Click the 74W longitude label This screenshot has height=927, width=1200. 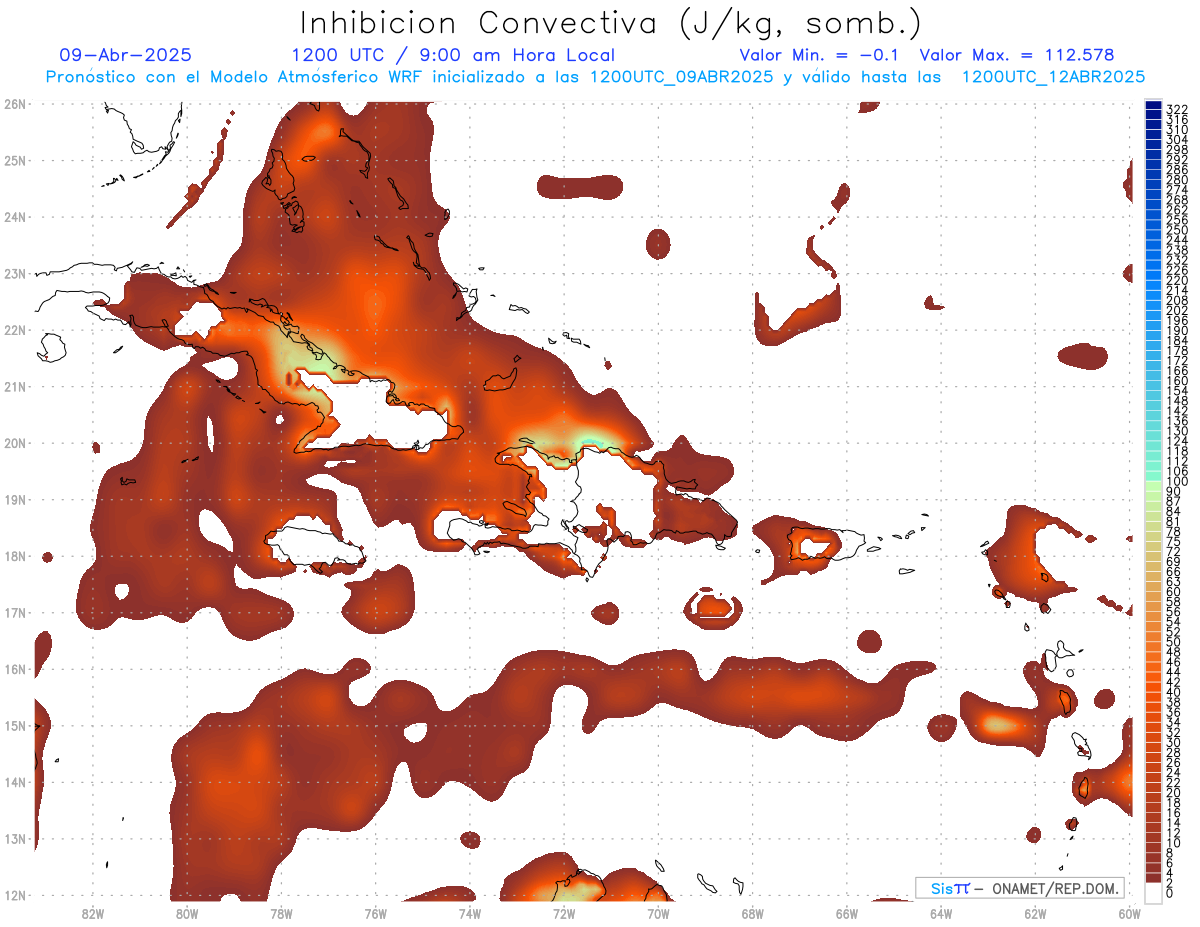470,913
